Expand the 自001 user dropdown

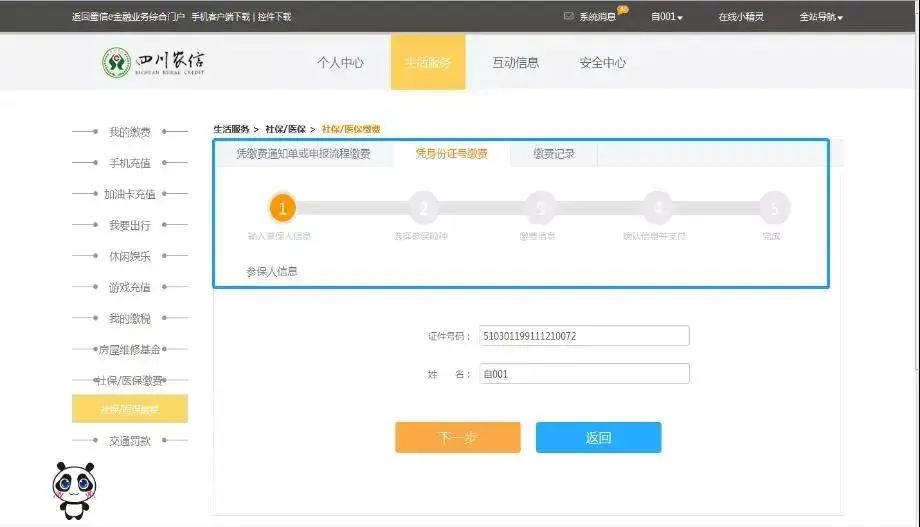pyautogui.click(x=667, y=17)
